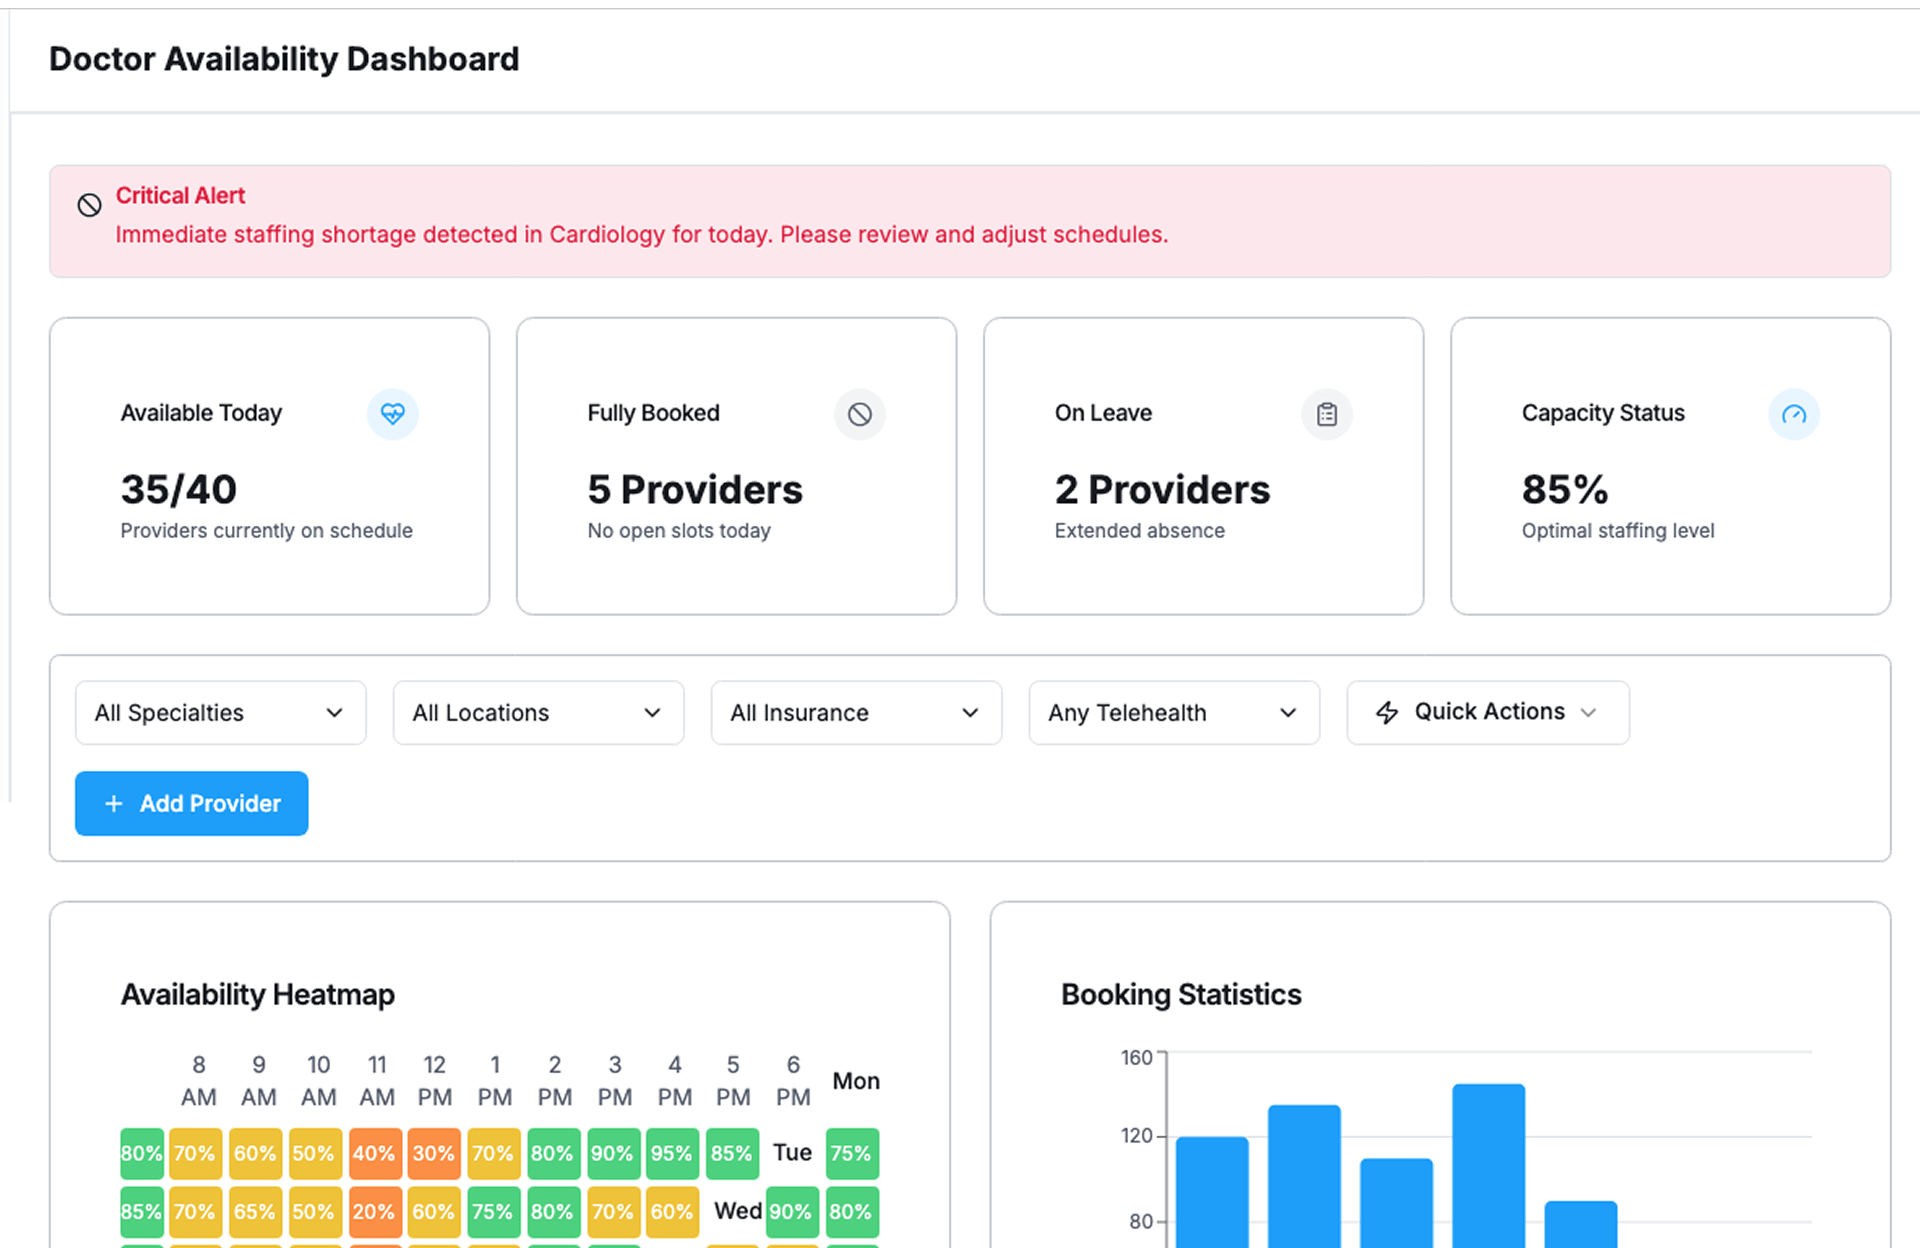Image resolution: width=1920 pixels, height=1248 pixels.
Task: Click the 95% green heatmap cell
Action: pos(671,1153)
